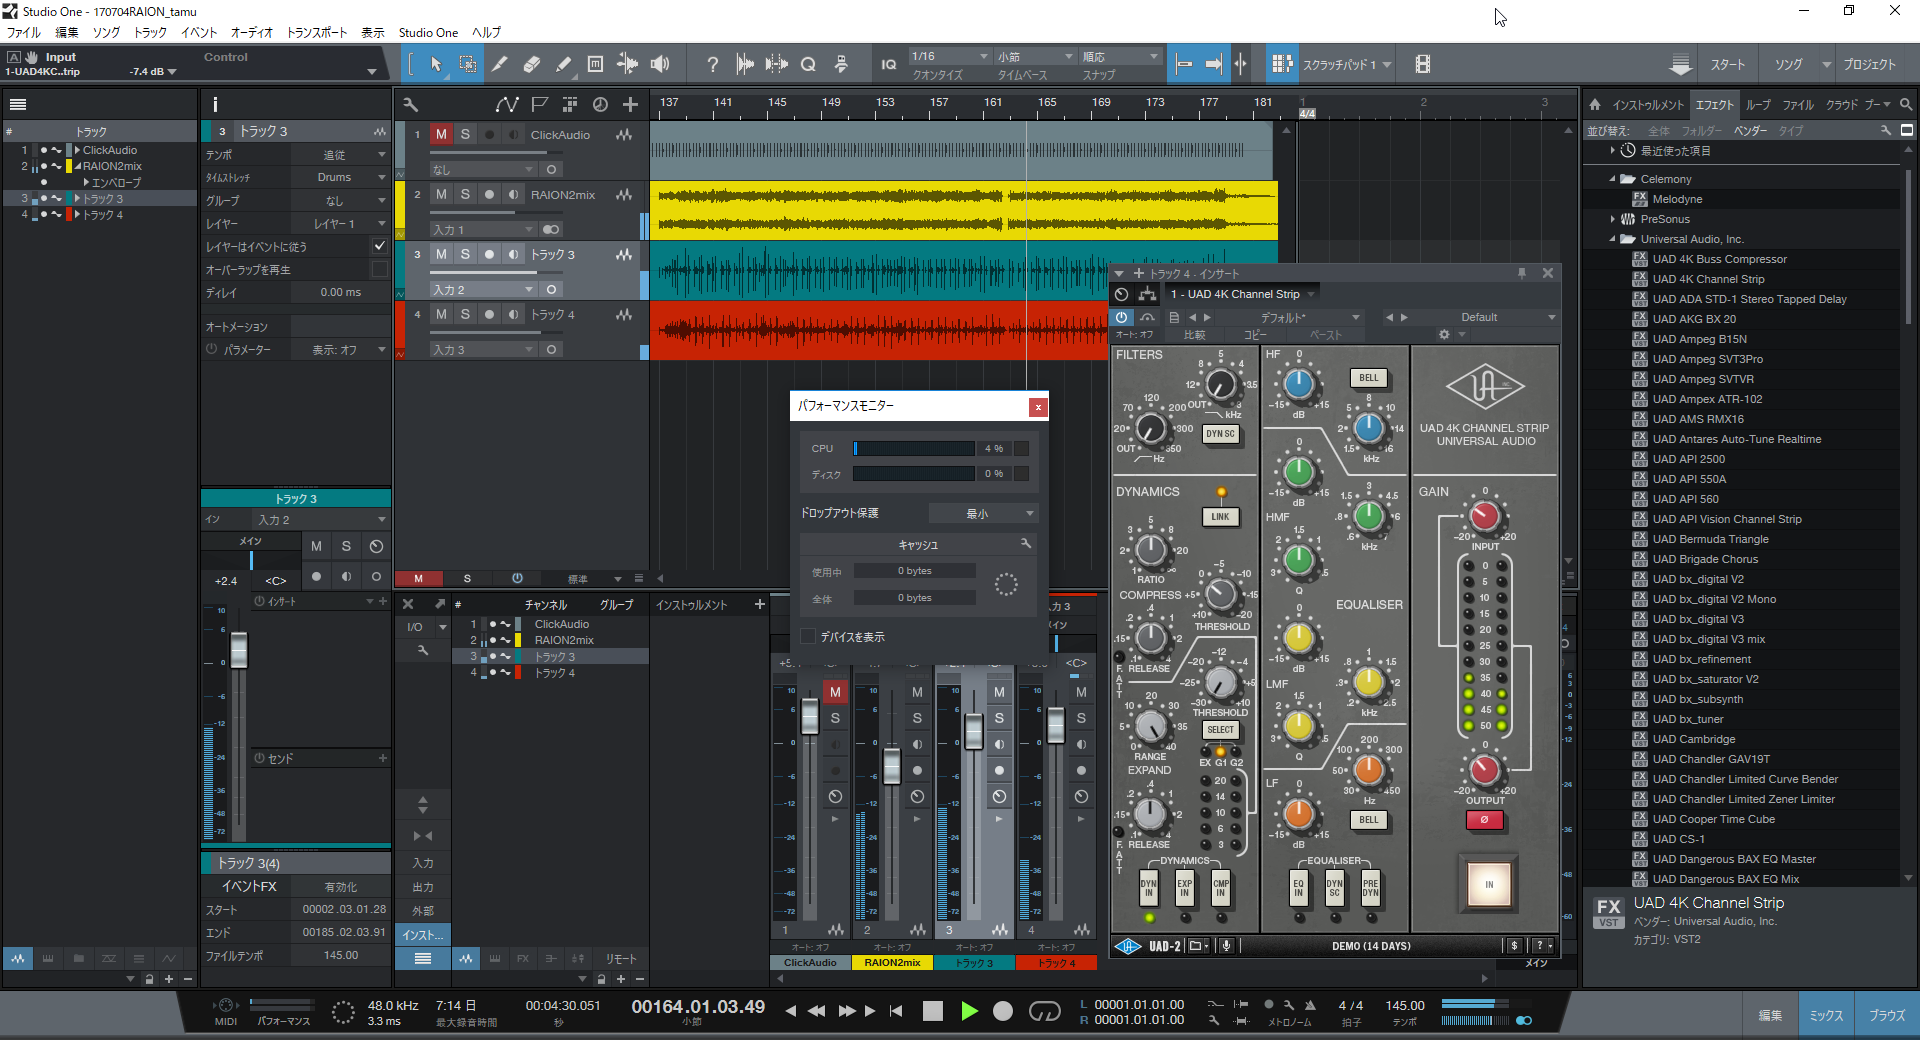Switch to the ループ browser tab
The image size is (1920, 1040).
click(1758, 104)
